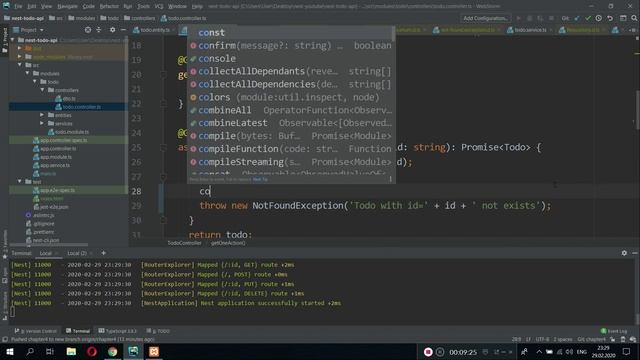Click the completion popup scrollbar

coord(393,34)
